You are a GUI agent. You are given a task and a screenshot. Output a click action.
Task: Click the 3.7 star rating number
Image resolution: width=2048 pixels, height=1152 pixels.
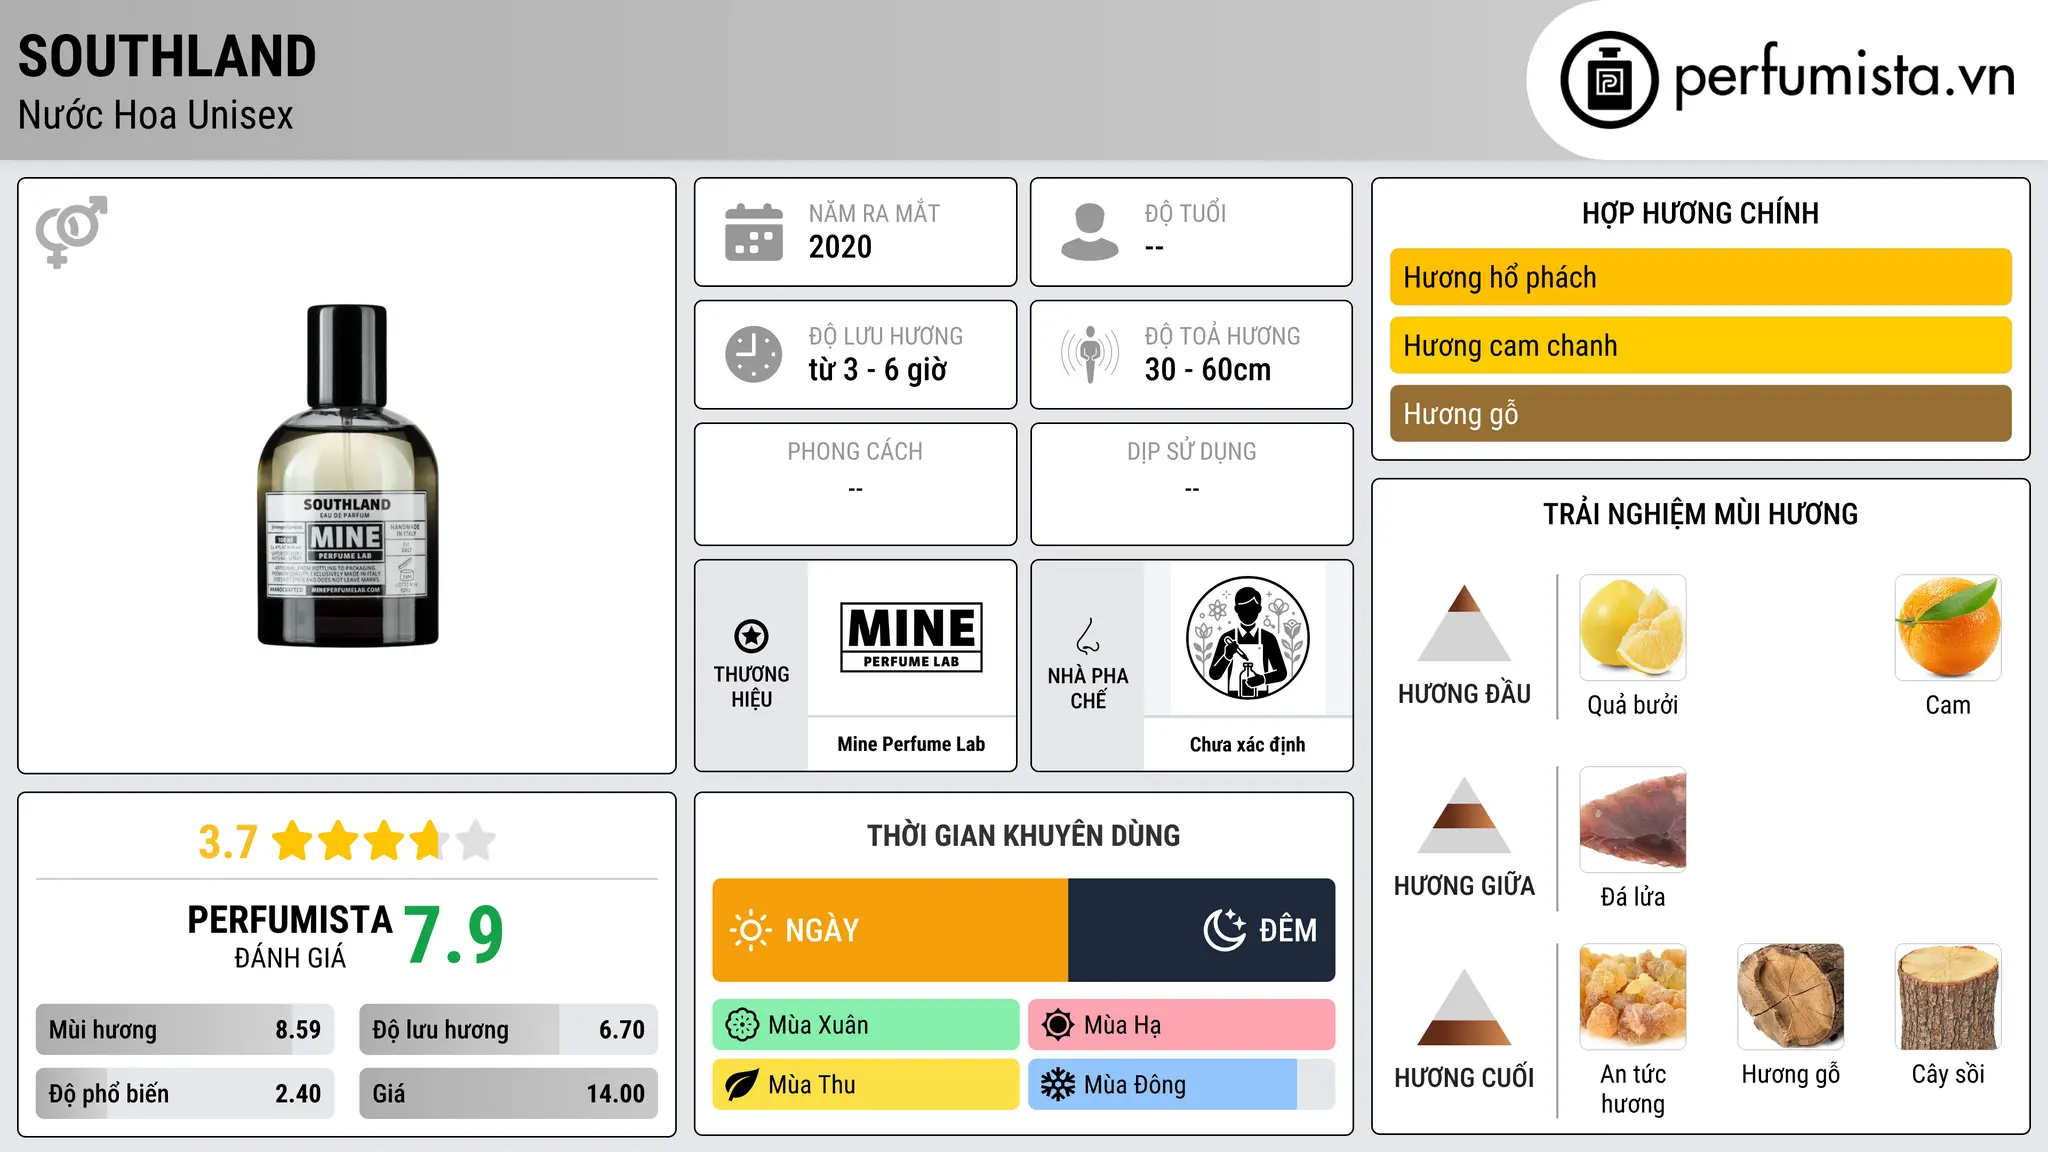point(228,842)
